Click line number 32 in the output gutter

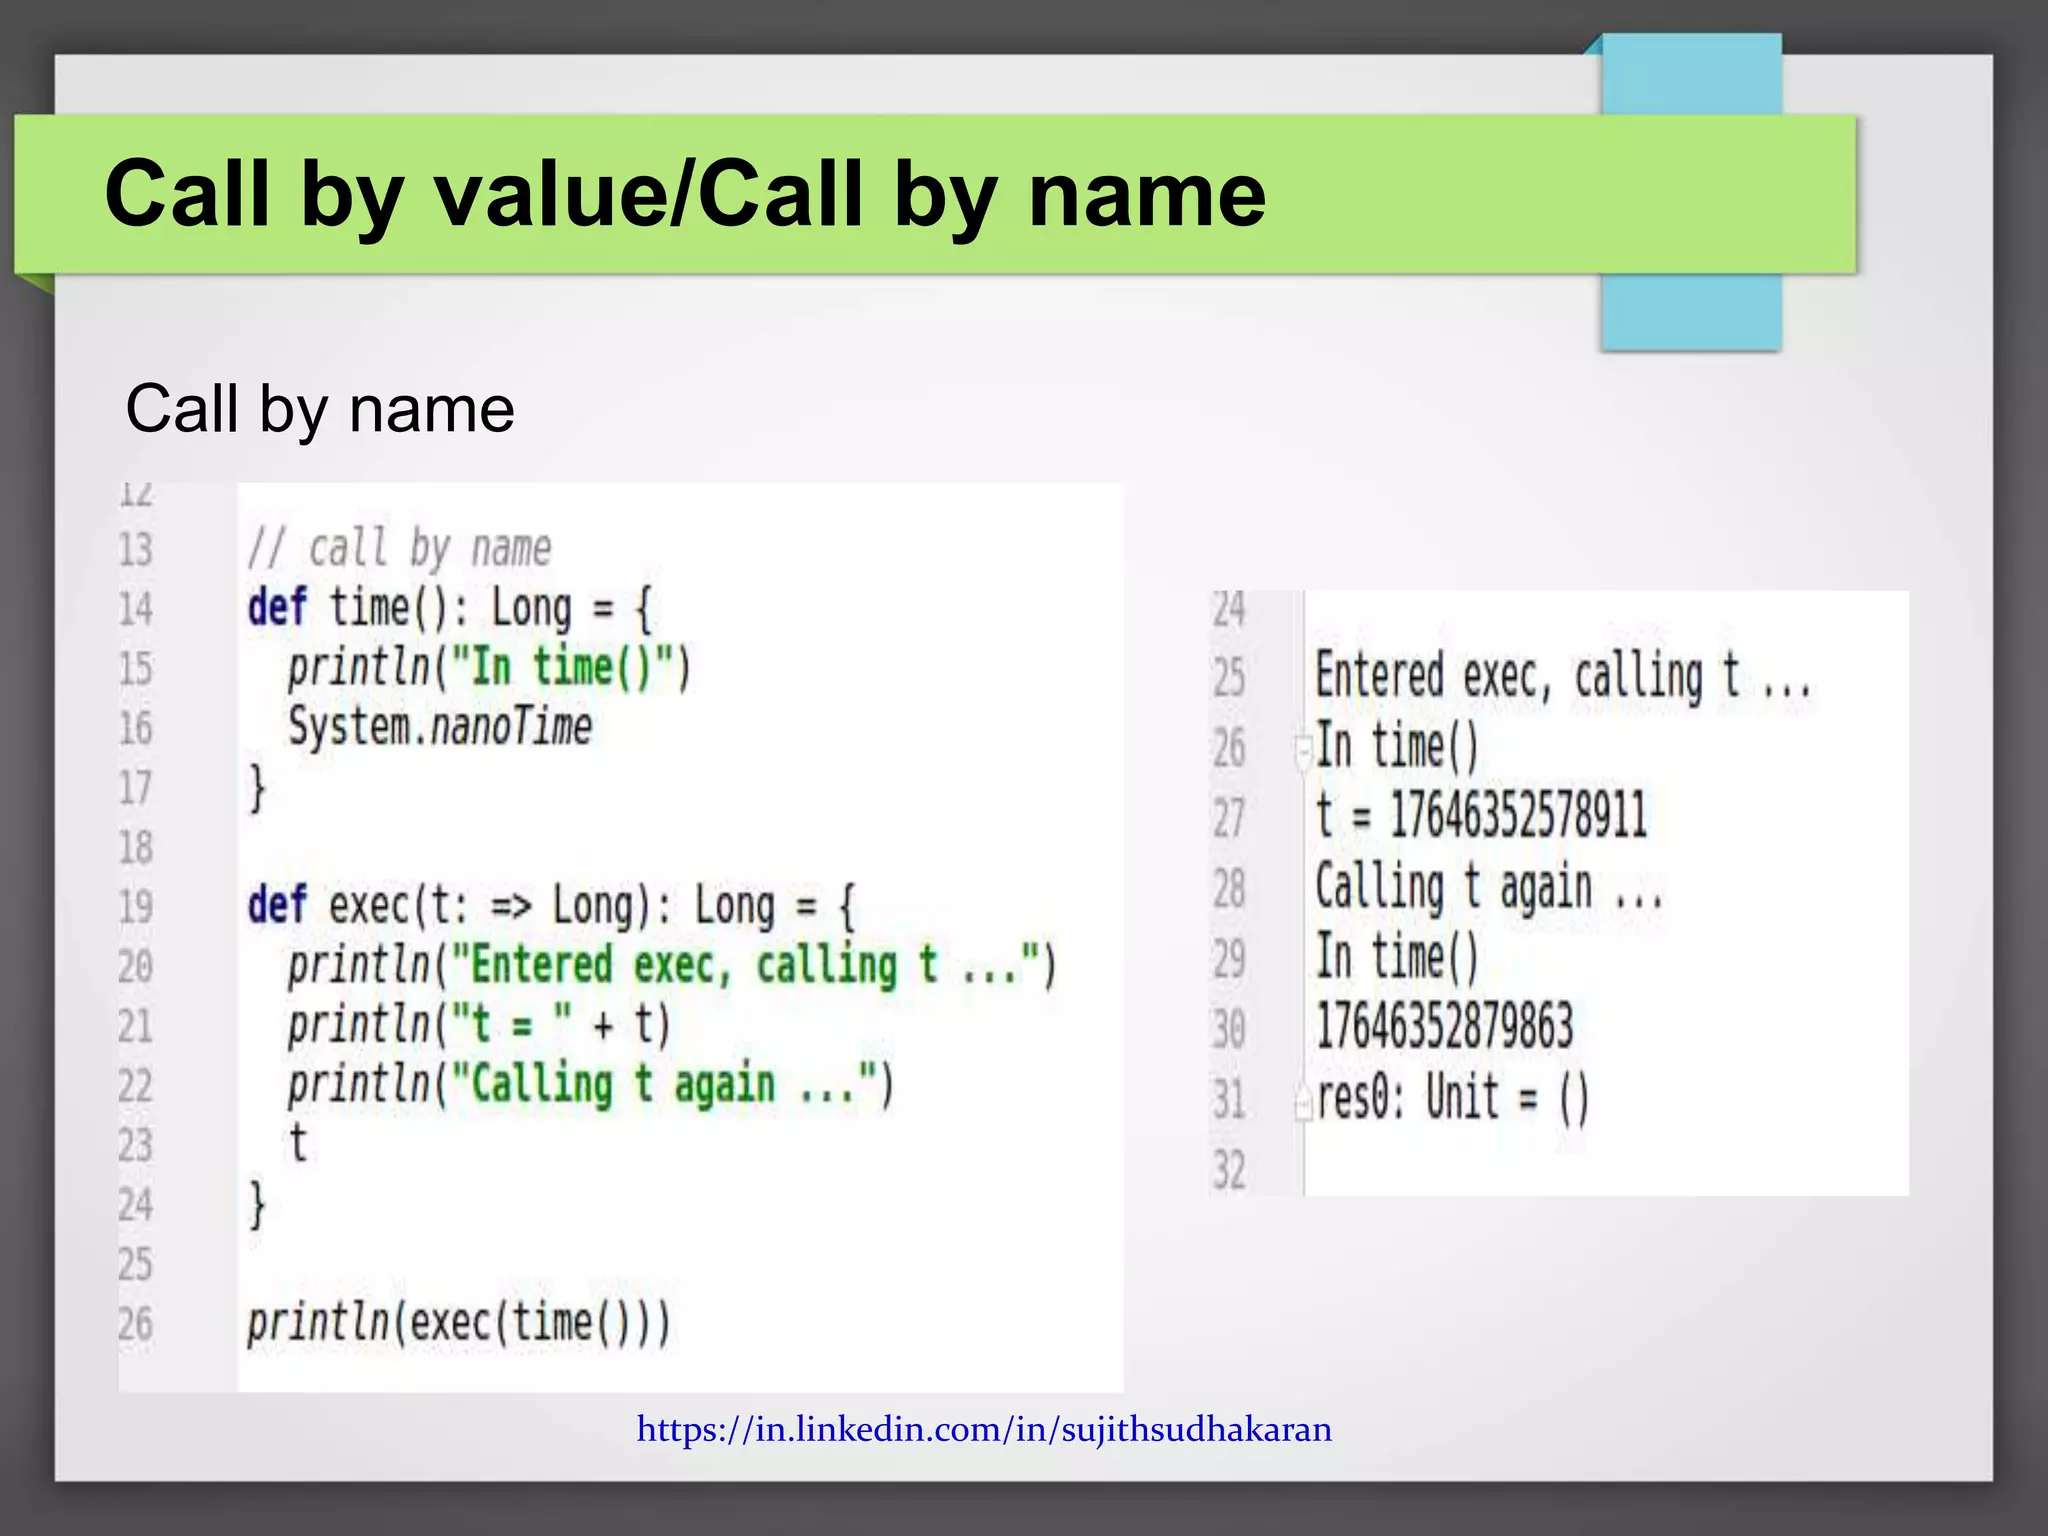(x=1230, y=1170)
